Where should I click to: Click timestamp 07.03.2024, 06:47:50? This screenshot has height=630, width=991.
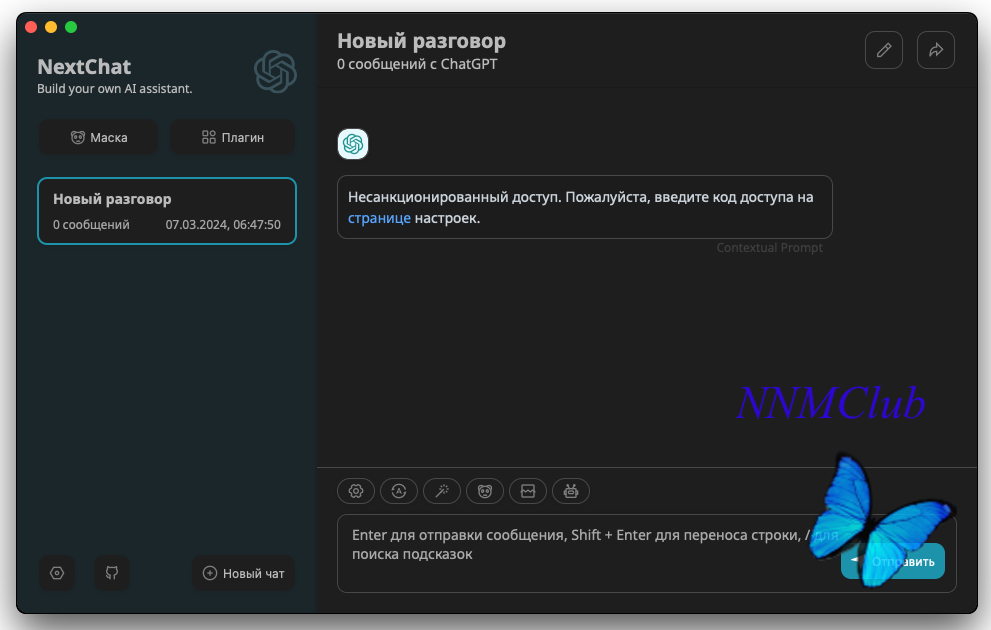(223, 224)
